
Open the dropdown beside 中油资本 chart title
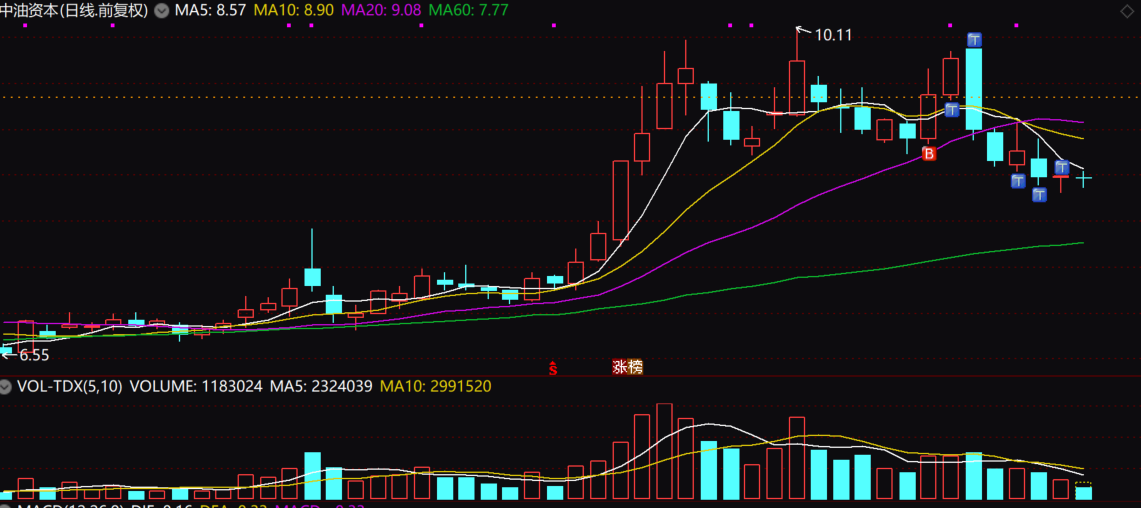coord(161,11)
